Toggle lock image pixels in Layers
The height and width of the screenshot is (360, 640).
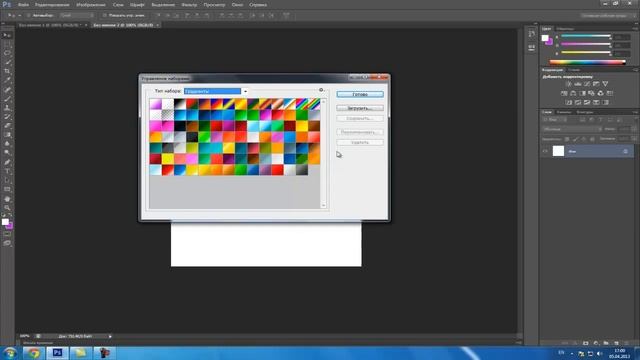click(x=576, y=139)
